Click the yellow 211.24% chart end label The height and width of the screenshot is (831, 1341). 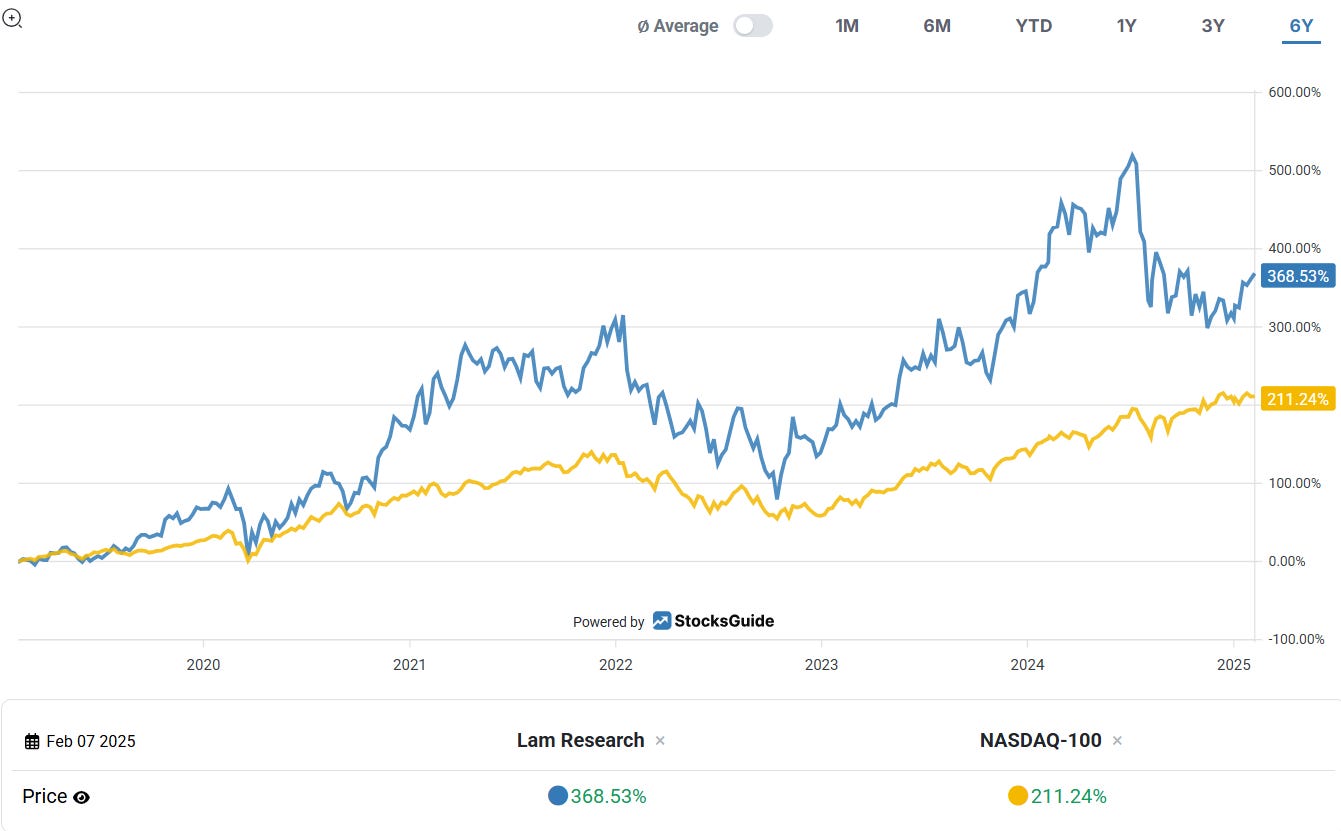[1298, 399]
